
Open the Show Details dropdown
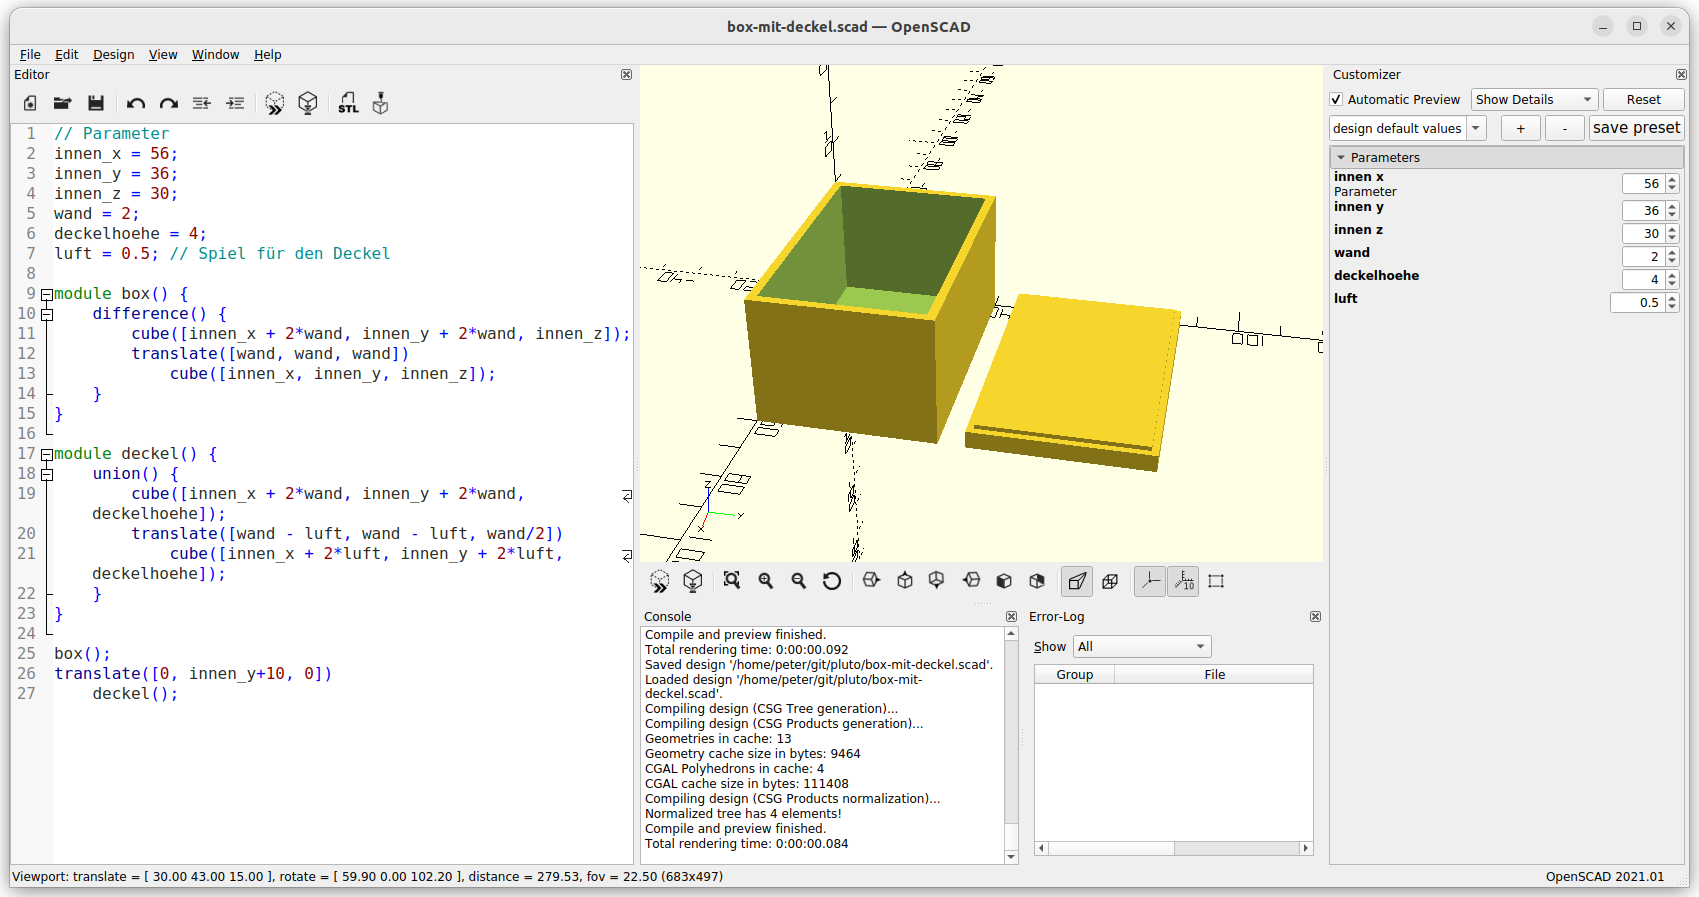(1534, 100)
